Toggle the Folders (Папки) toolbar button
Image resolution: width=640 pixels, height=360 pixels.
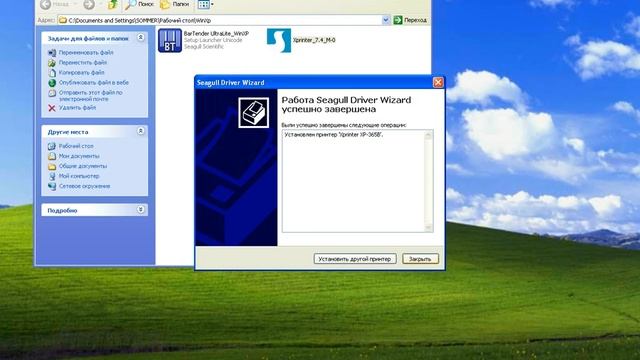click(x=175, y=4)
